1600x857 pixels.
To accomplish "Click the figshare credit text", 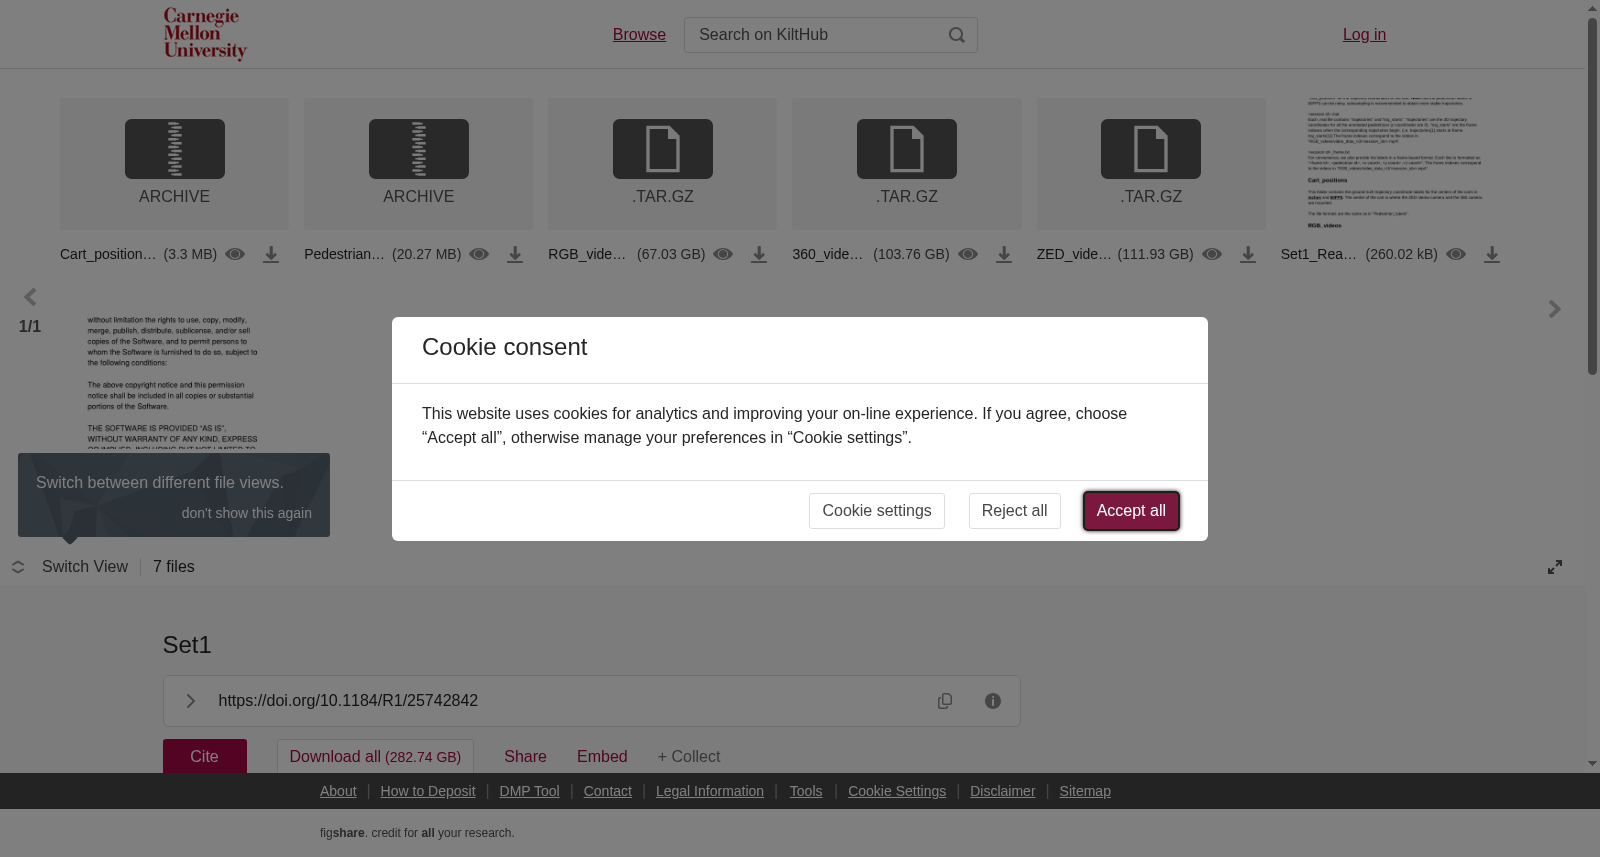I will click(x=417, y=833).
